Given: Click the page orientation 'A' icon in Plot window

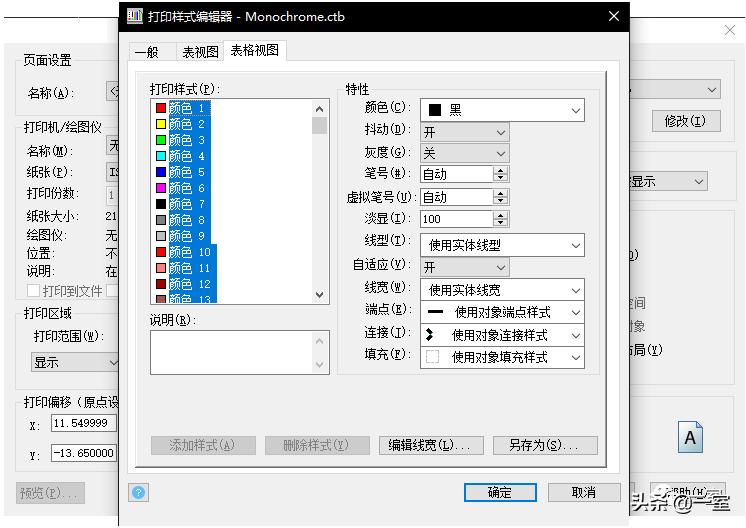Looking at the screenshot, I should 690,437.
